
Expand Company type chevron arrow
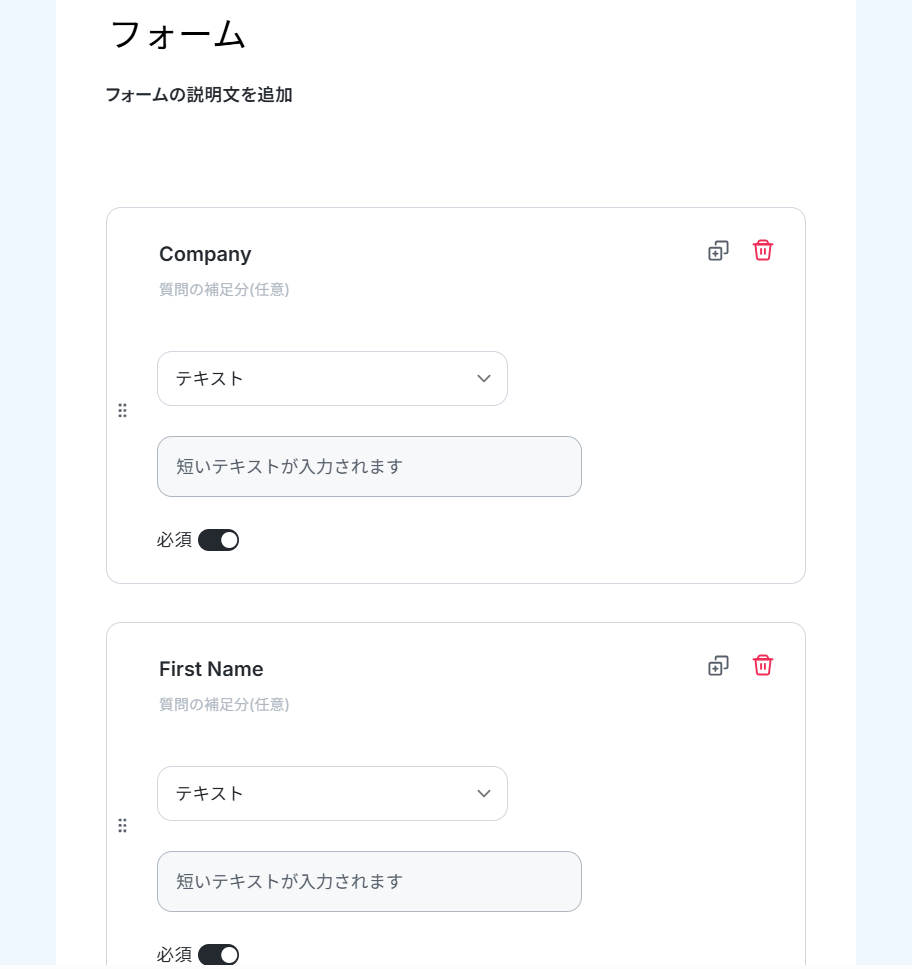pyautogui.click(x=484, y=378)
